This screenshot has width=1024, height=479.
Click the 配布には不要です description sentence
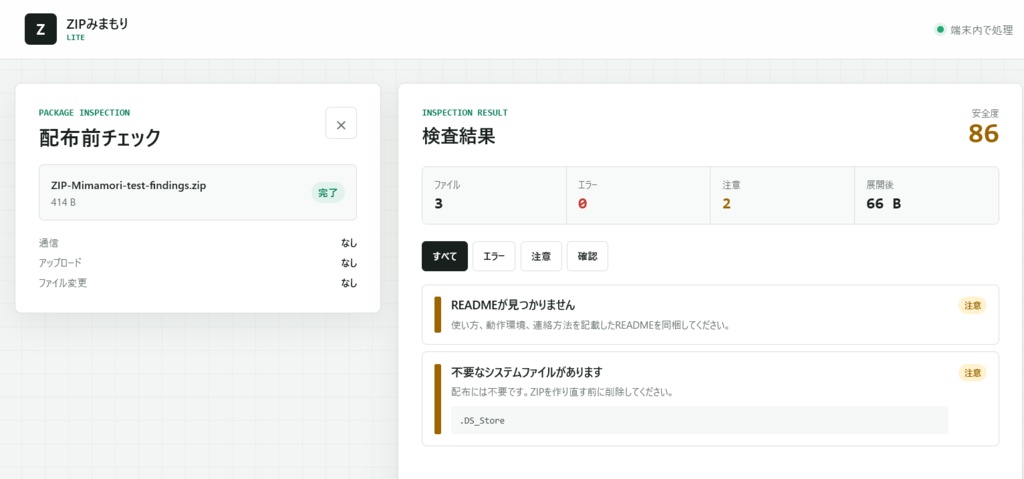562,393
